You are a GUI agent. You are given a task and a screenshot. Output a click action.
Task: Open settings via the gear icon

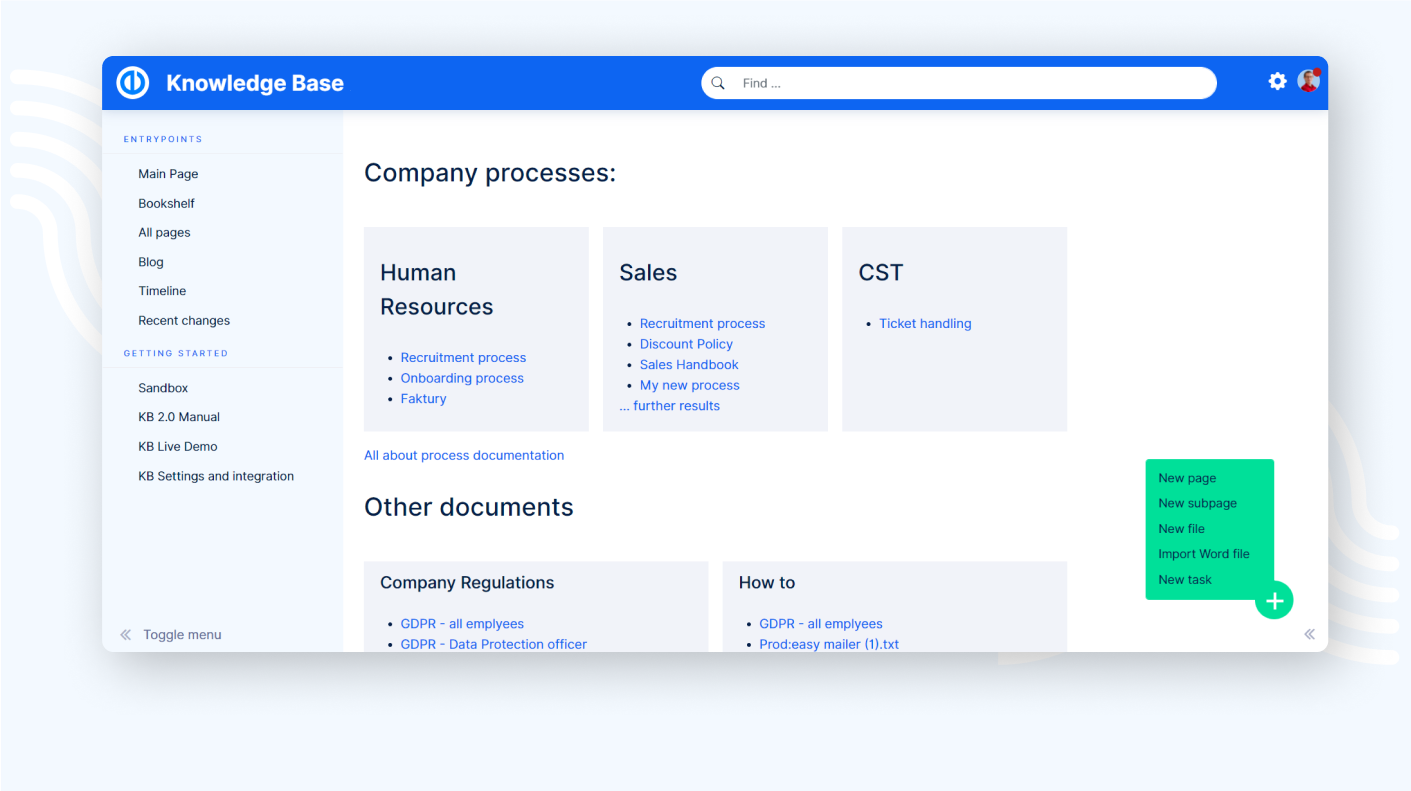click(x=1277, y=82)
